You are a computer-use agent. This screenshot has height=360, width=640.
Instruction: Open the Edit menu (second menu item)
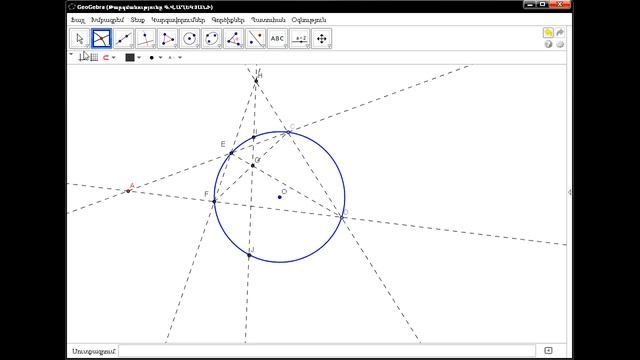pos(107,20)
